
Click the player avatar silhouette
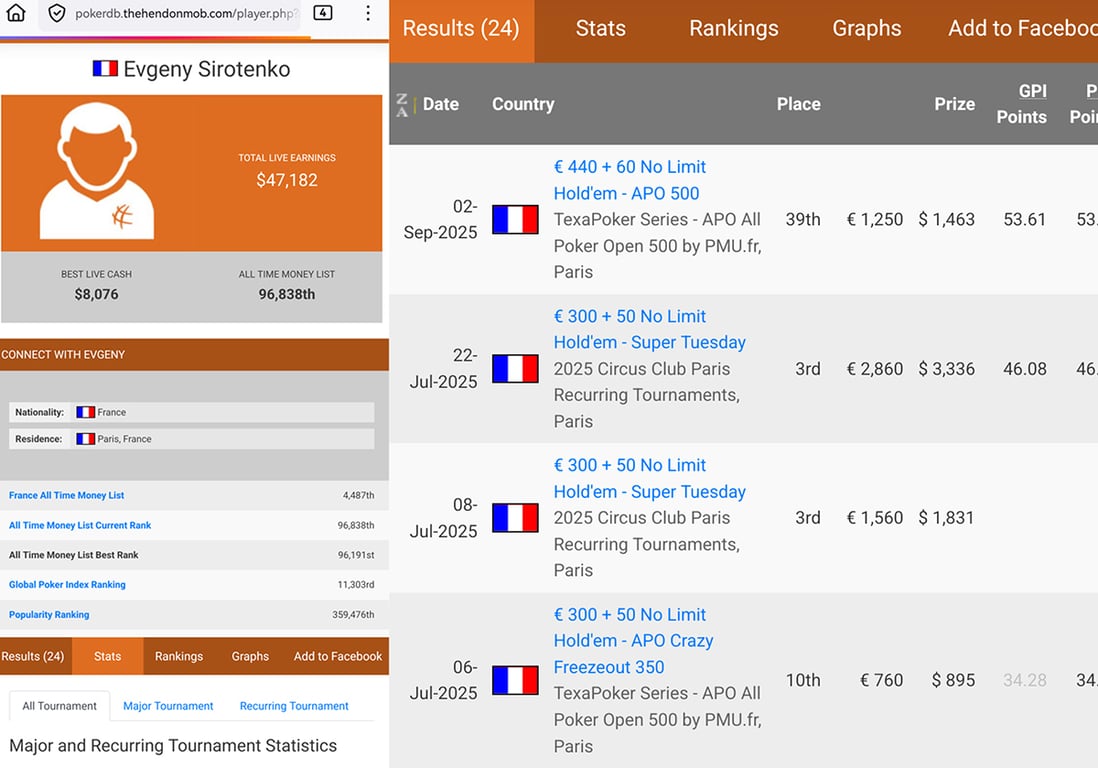(x=97, y=171)
